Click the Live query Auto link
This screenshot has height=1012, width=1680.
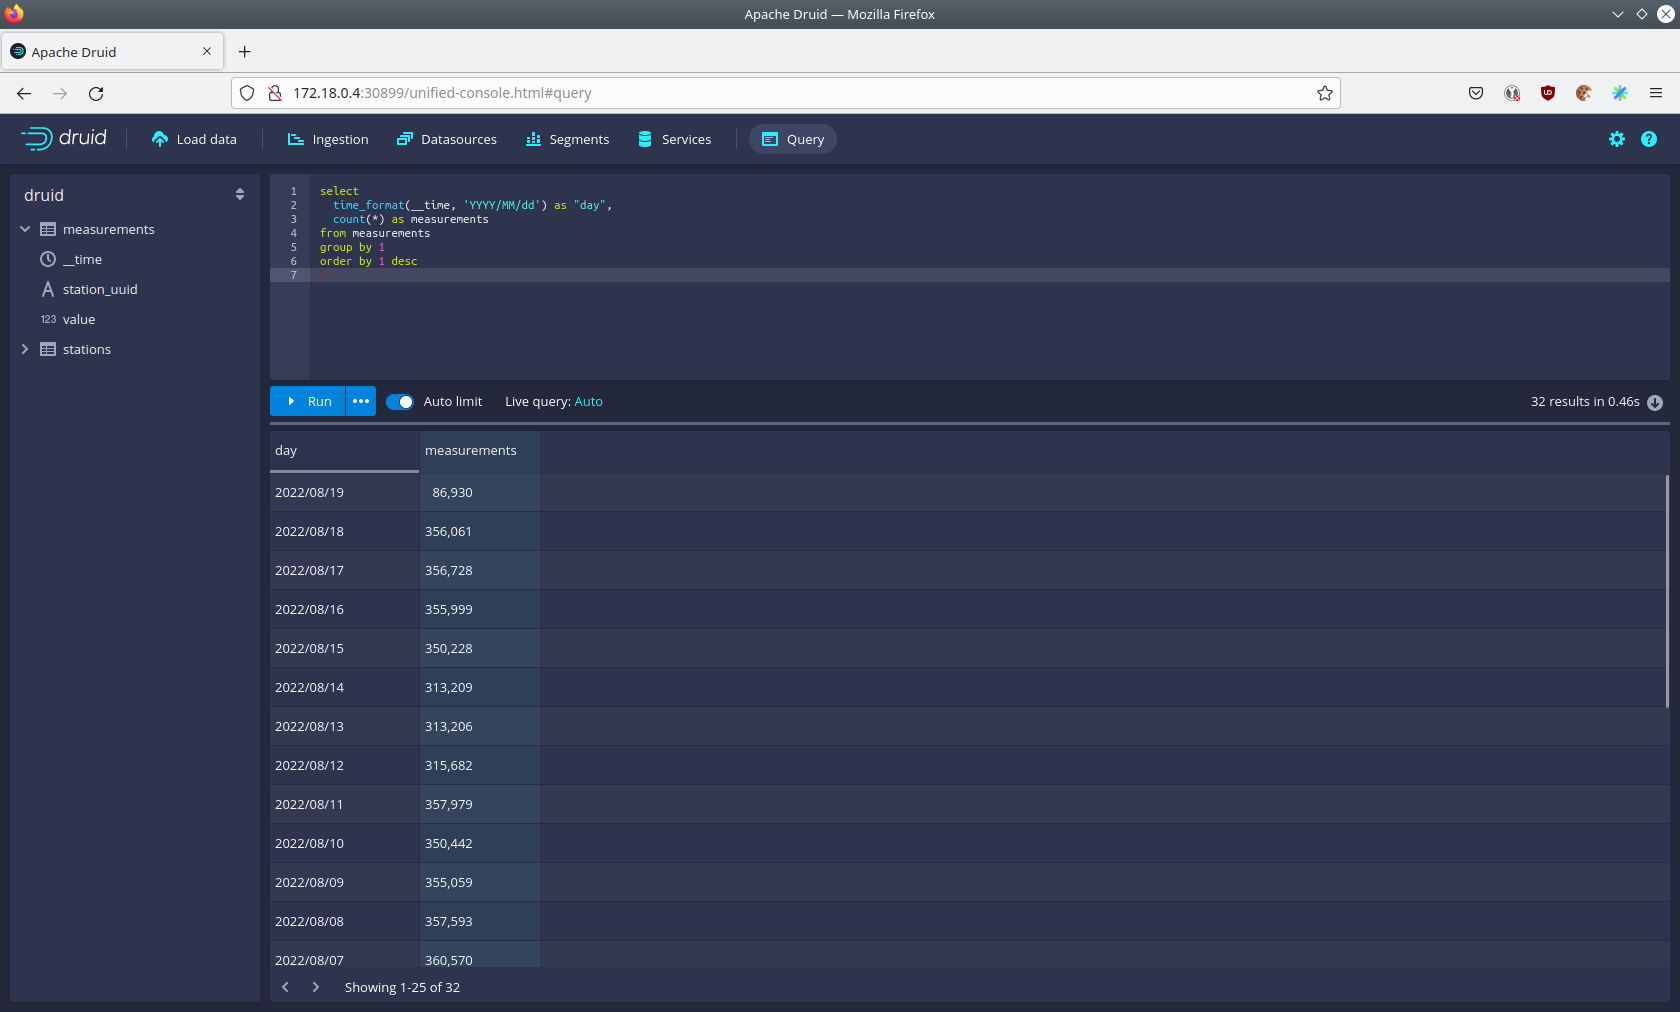click(x=588, y=401)
